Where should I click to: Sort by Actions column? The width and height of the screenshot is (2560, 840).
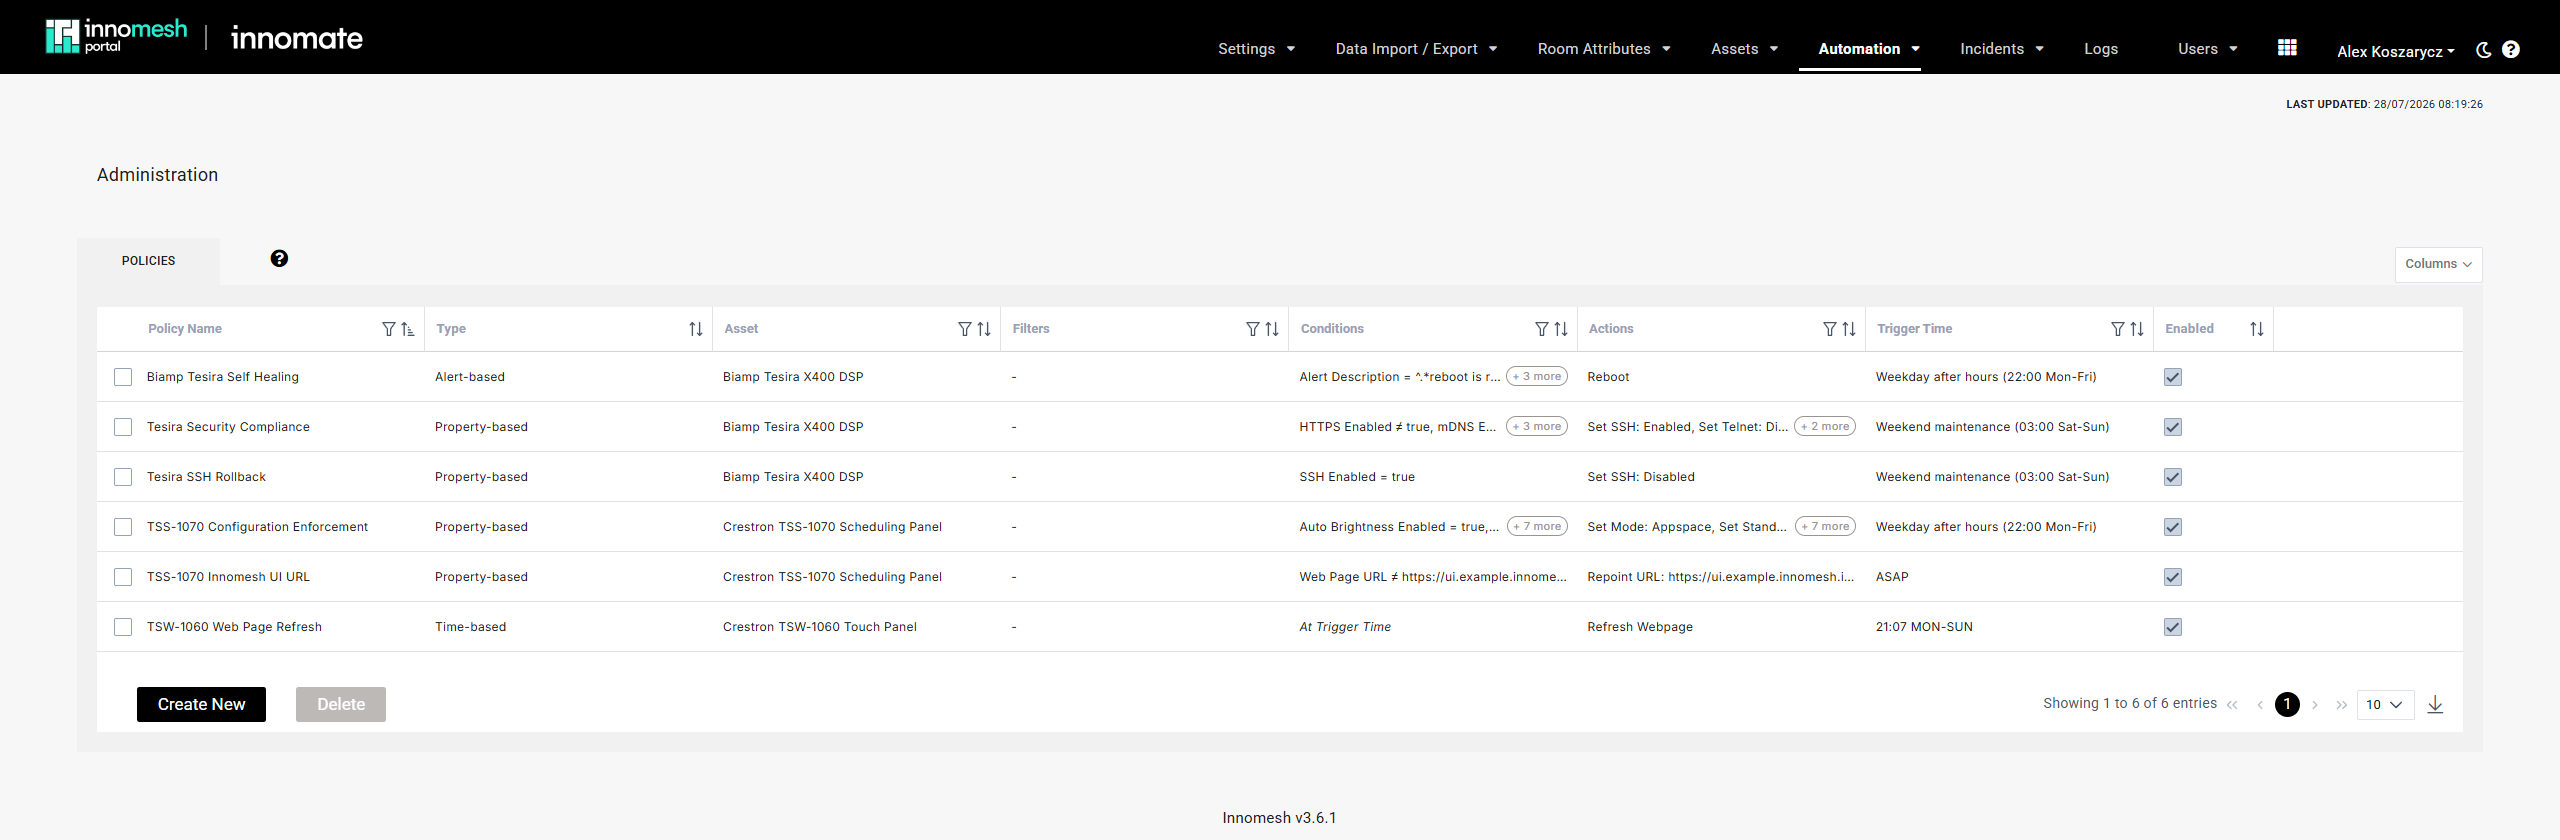click(x=1849, y=329)
